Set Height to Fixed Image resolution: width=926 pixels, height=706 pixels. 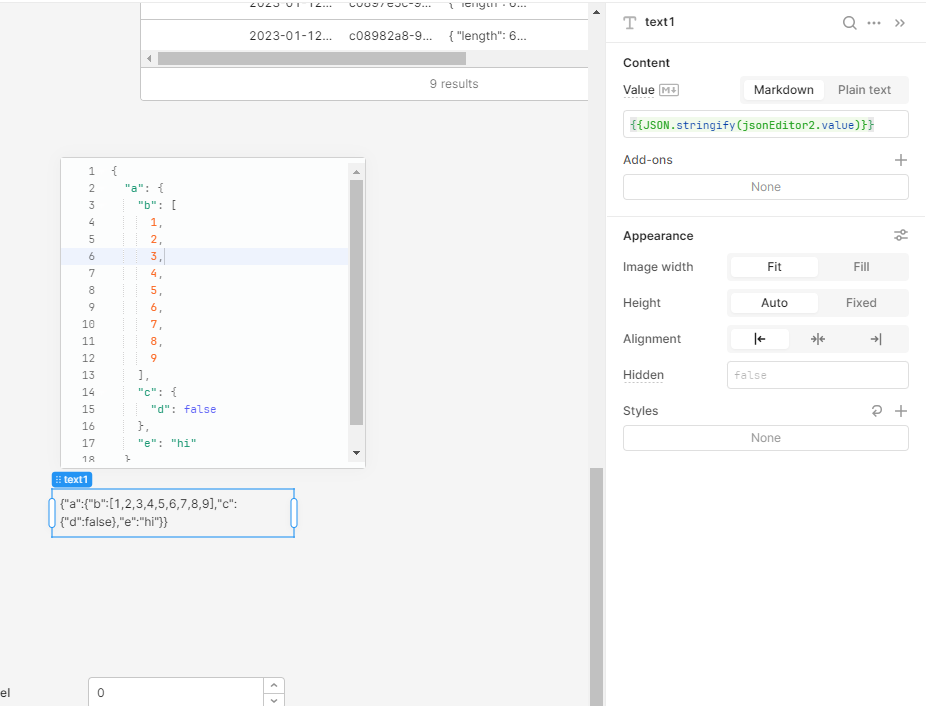pyautogui.click(x=861, y=303)
